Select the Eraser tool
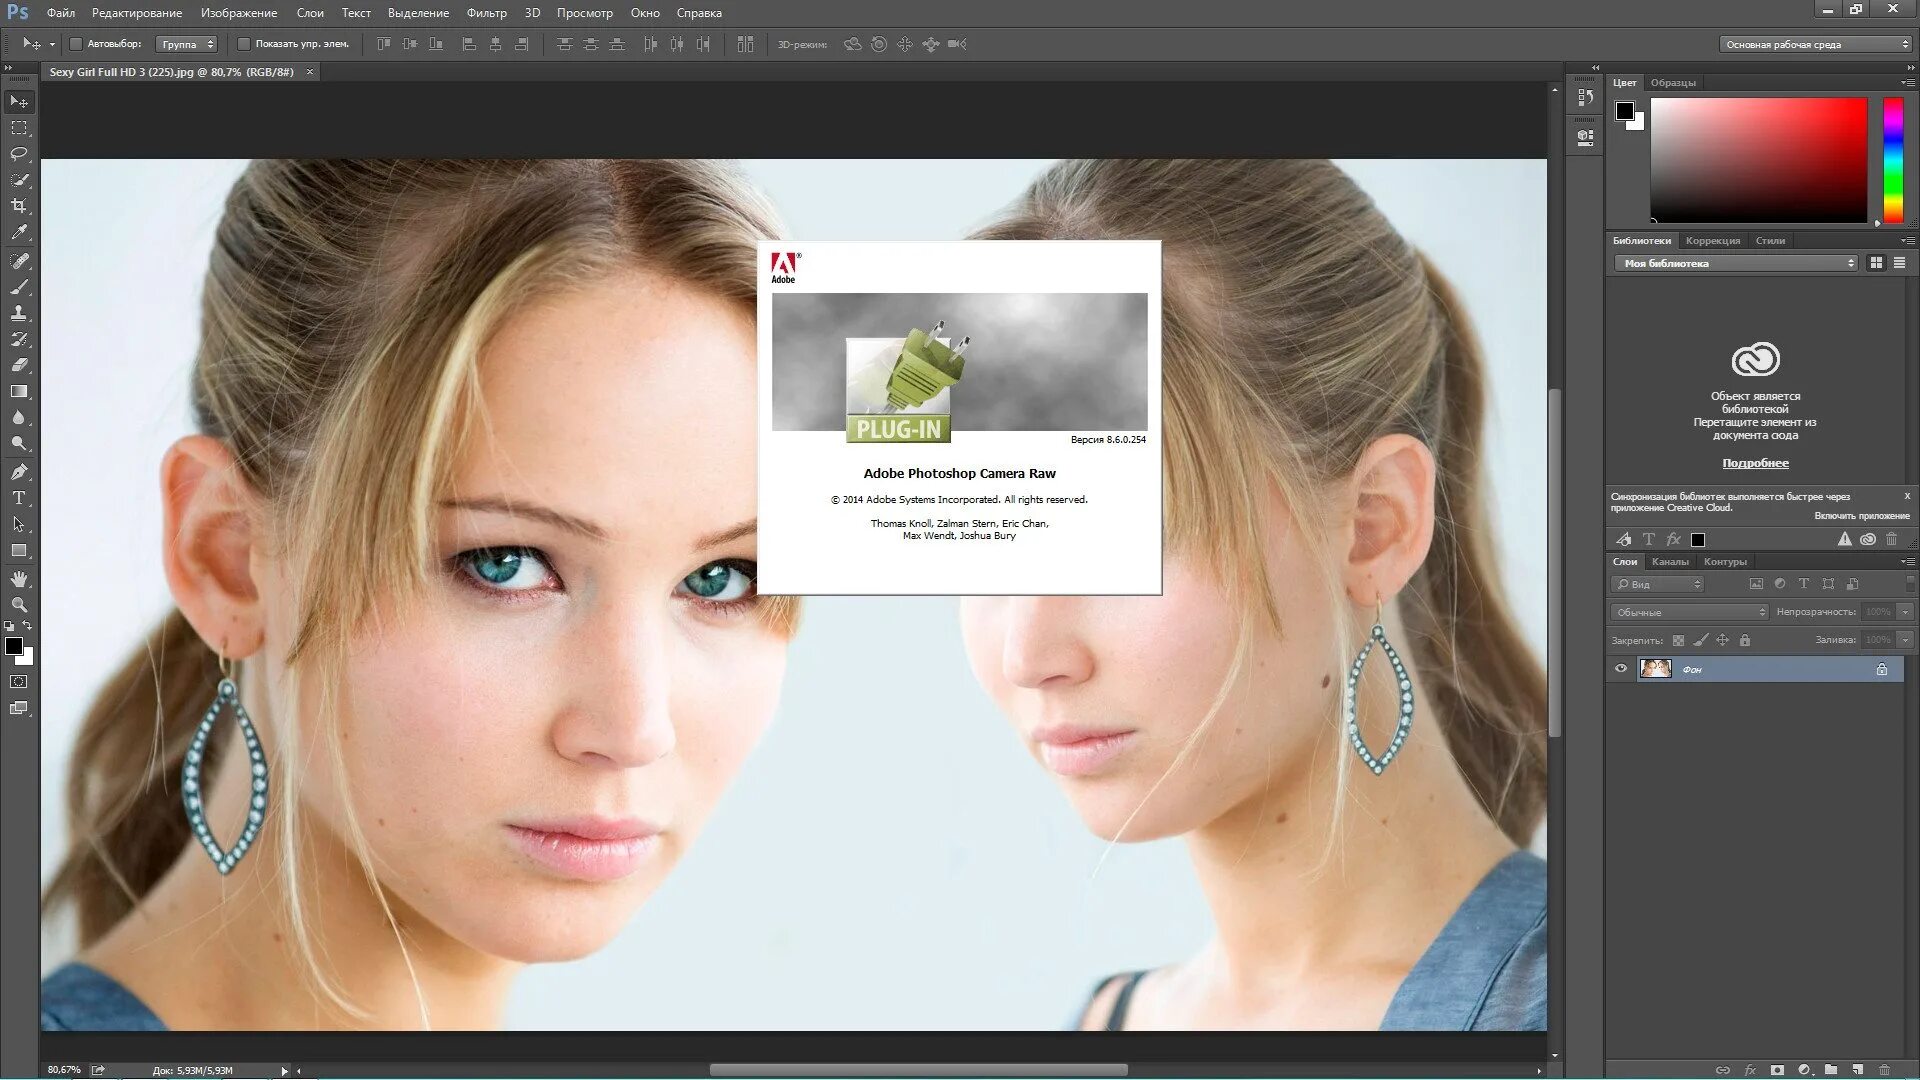 pyautogui.click(x=19, y=365)
